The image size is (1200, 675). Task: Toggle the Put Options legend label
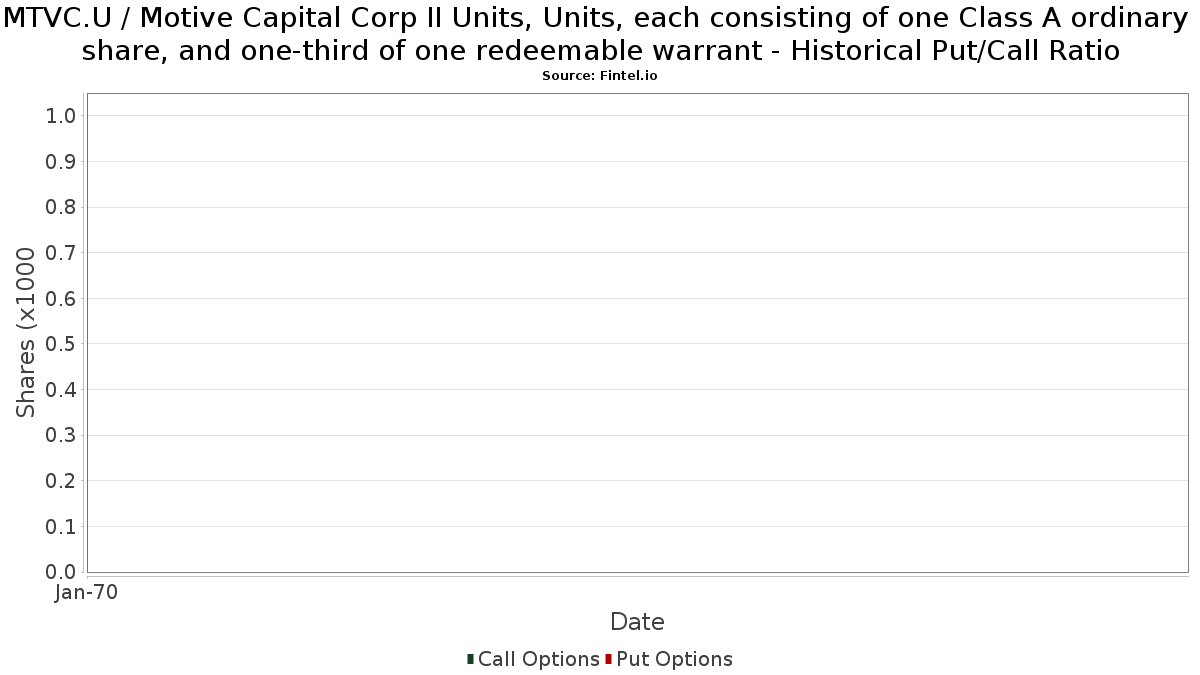675,659
